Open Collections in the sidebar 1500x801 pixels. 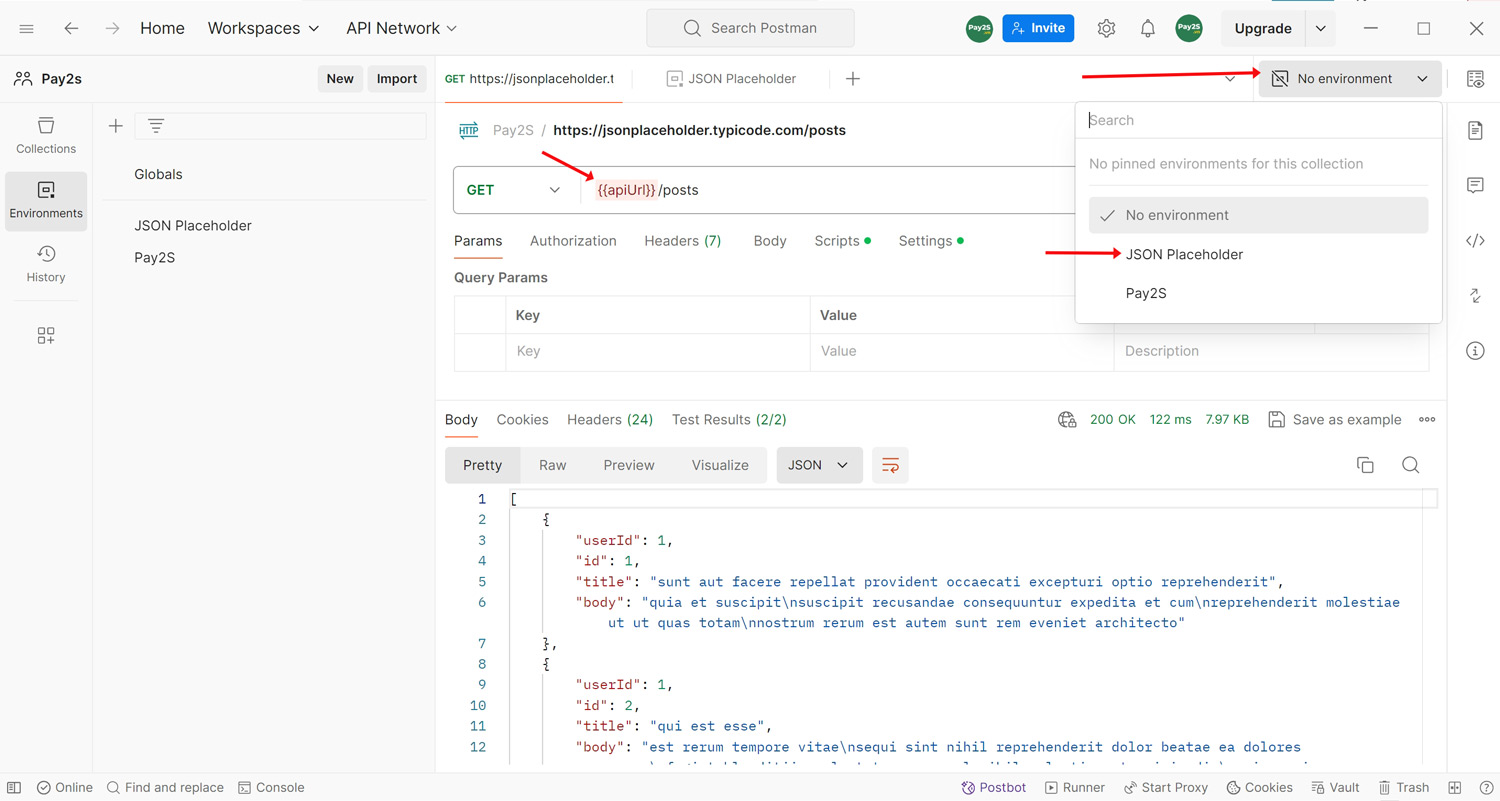coord(46,136)
